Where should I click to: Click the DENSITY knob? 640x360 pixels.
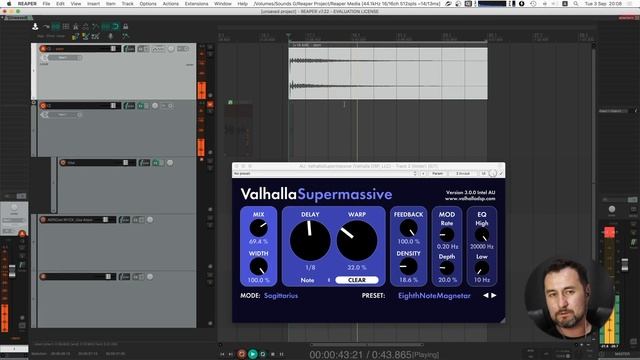pyautogui.click(x=408, y=267)
